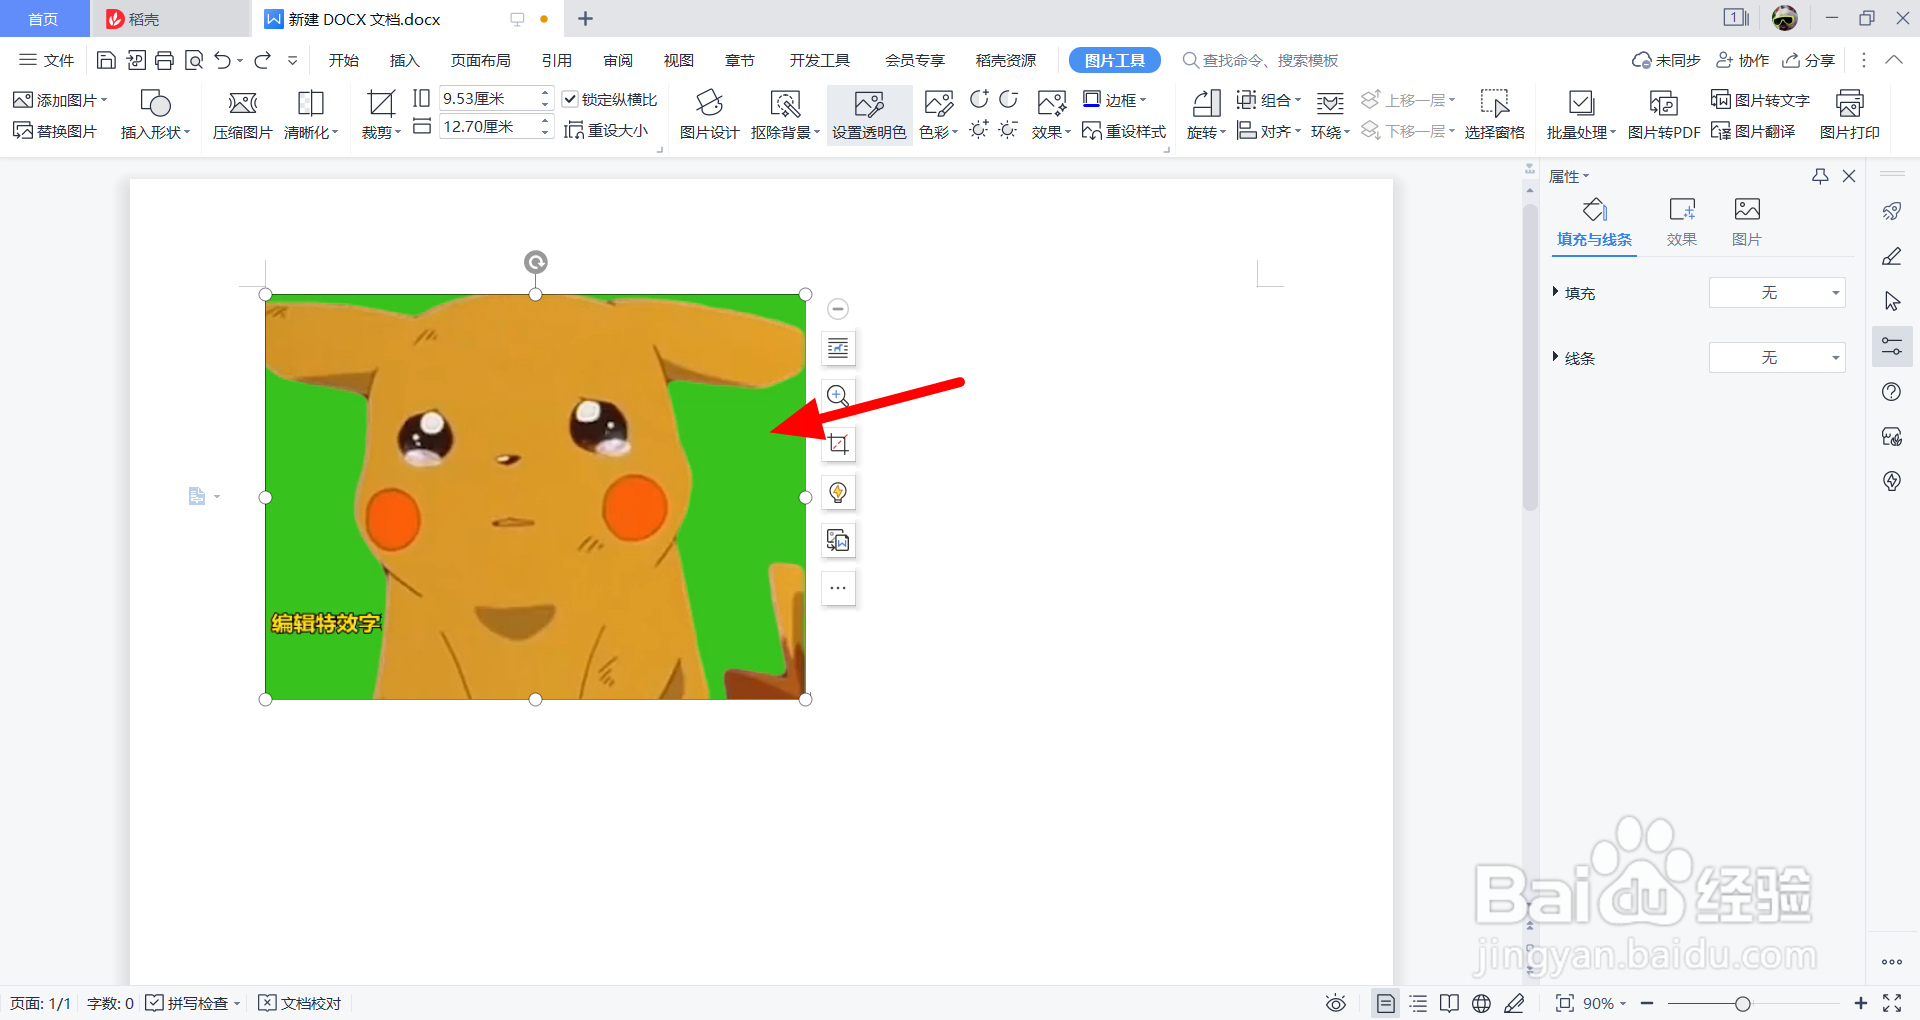Open Effects (效果) tab in properties panel
Screen dimensions: 1920x1020
point(1682,222)
